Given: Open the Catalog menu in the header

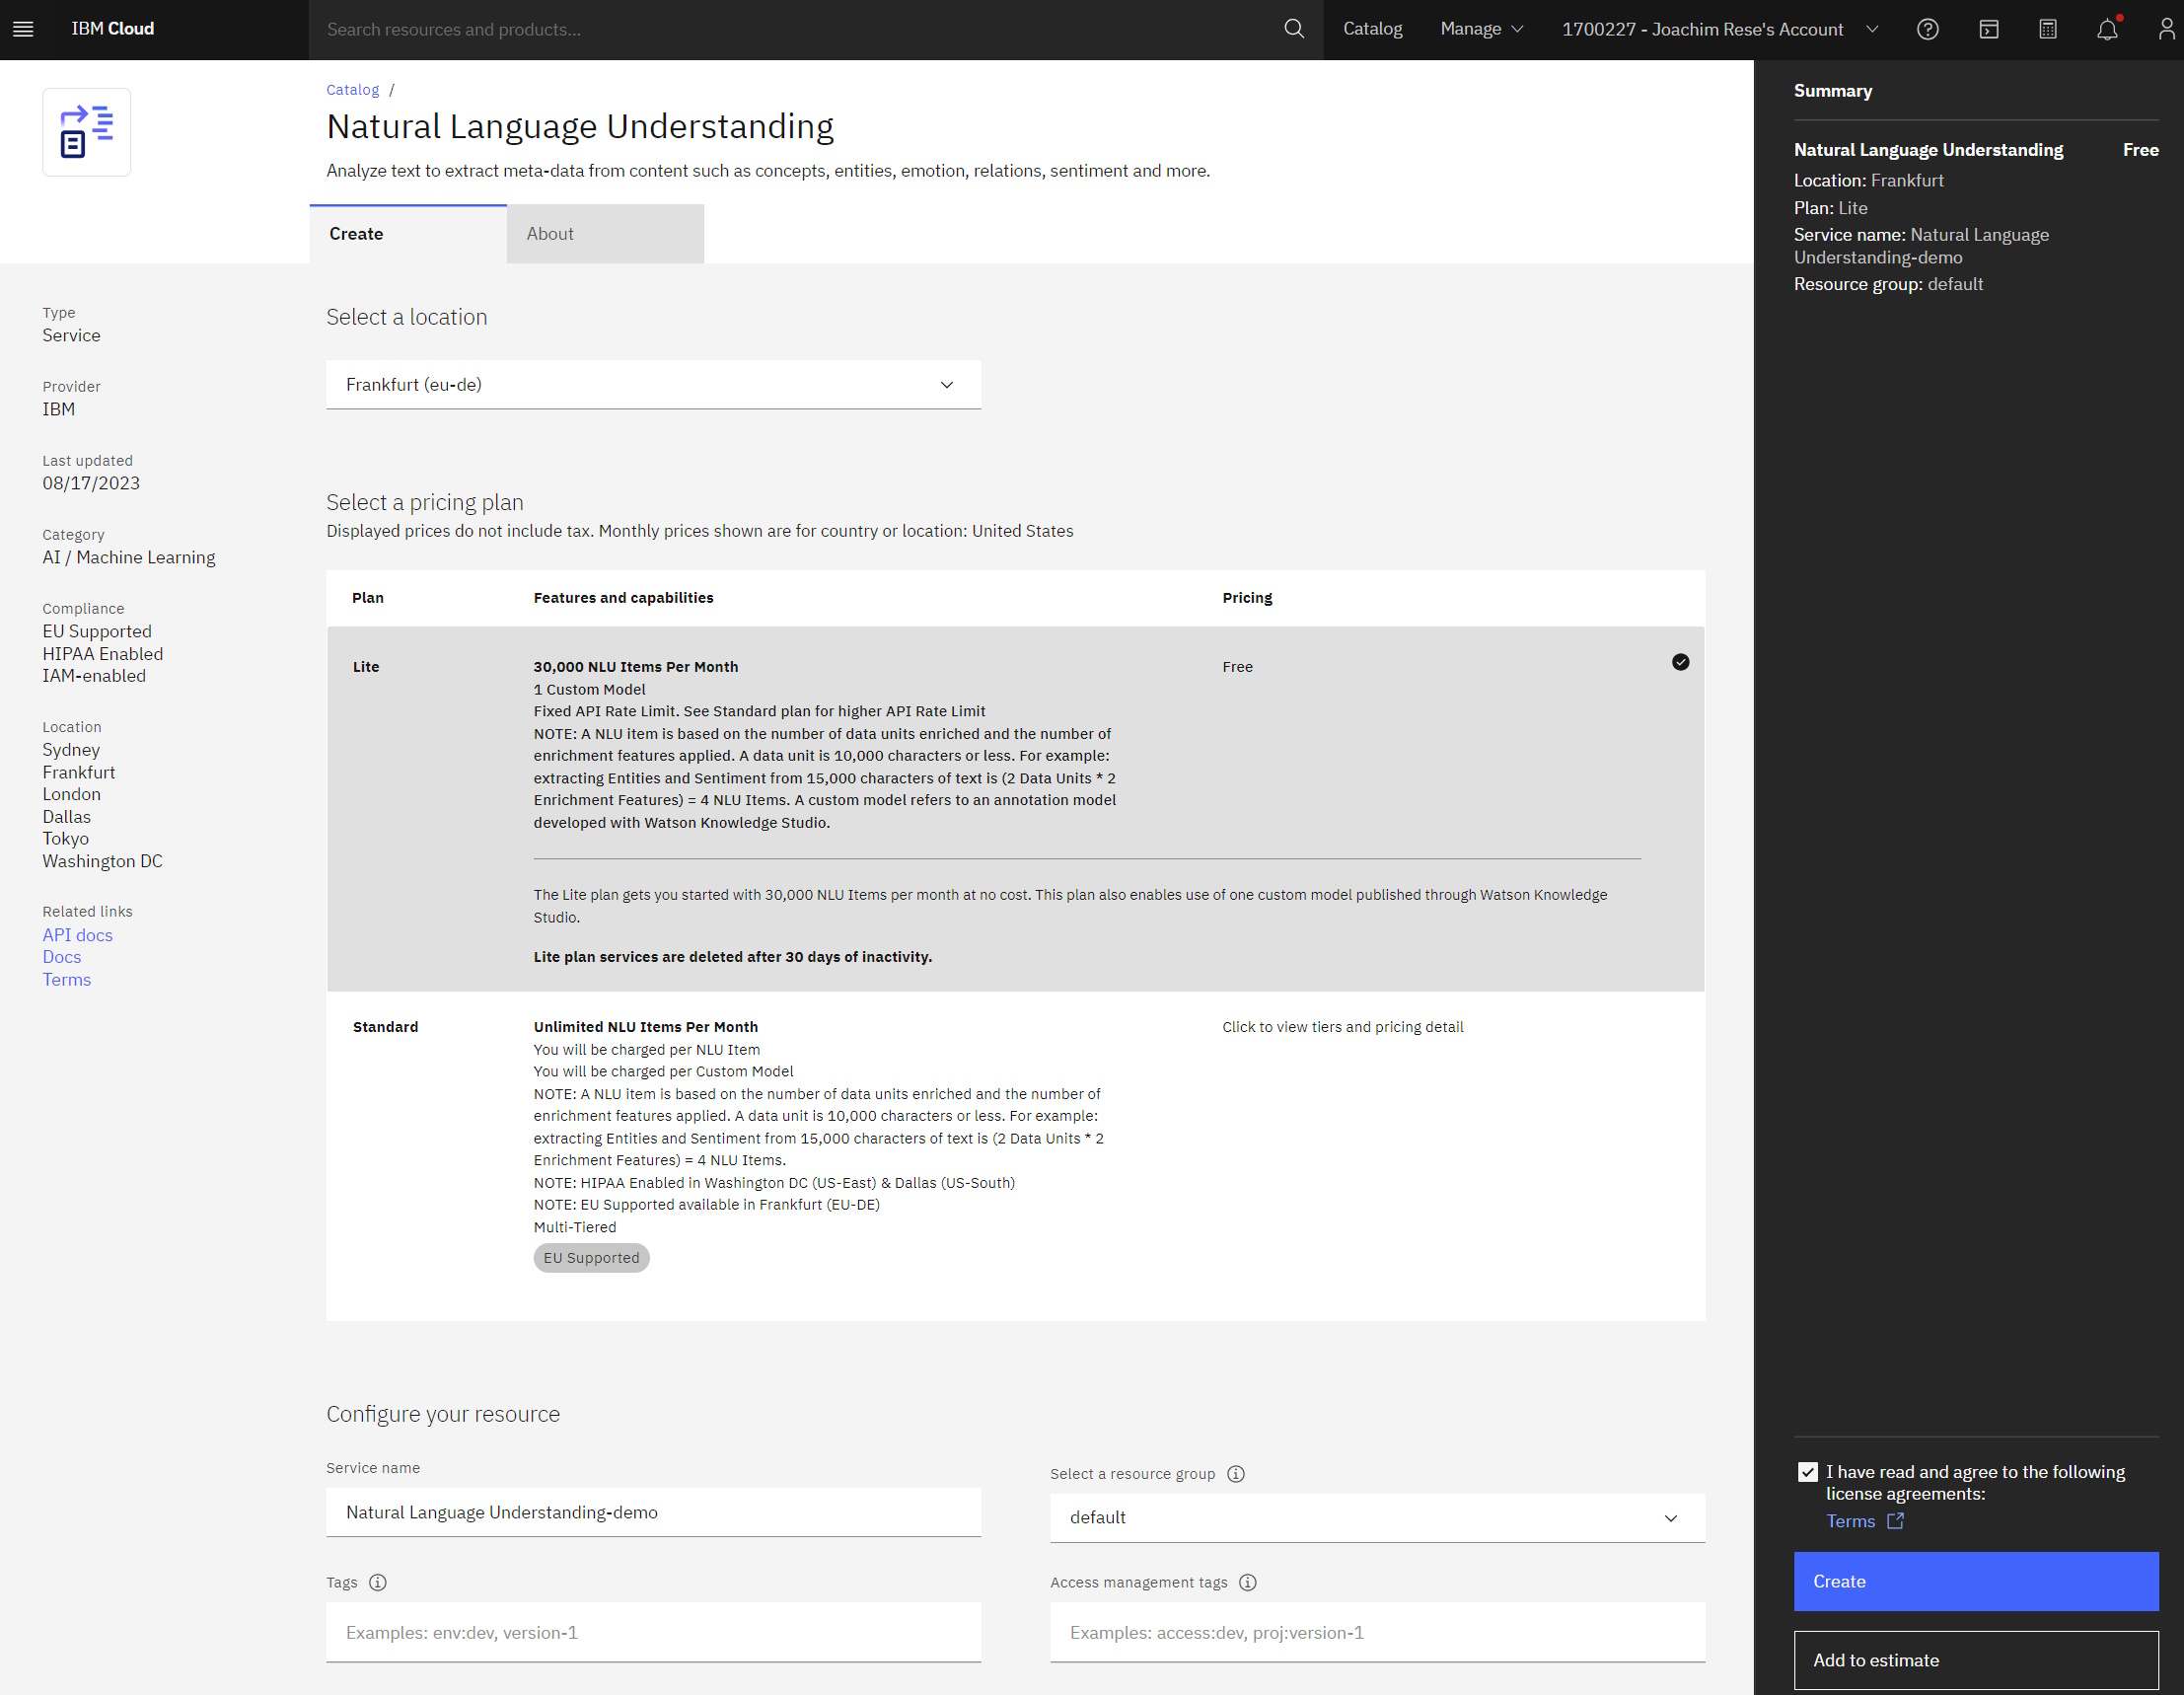Looking at the screenshot, I should coord(1371,29).
